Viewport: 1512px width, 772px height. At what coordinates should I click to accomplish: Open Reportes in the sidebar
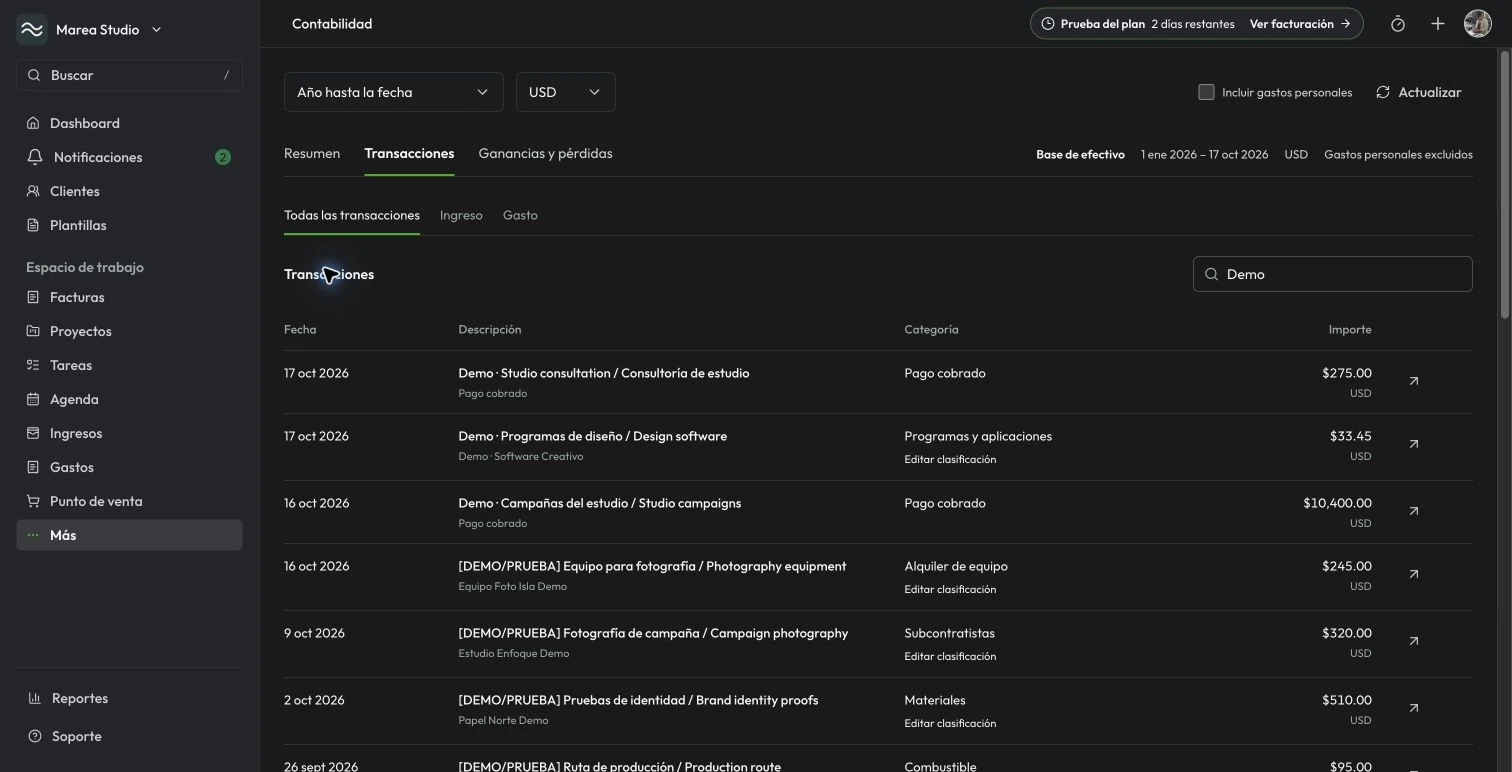[x=129, y=698]
